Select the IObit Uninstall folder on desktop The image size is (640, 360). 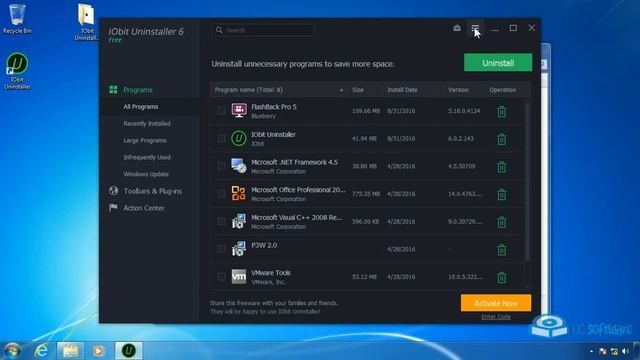coord(86,21)
